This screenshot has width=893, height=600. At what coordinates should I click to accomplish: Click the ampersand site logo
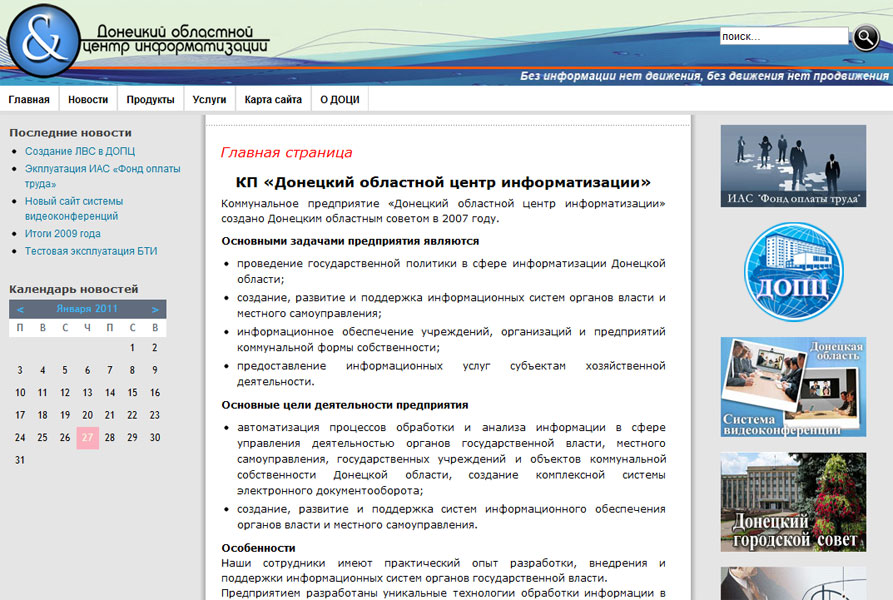pyautogui.click(x=41, y=40)
